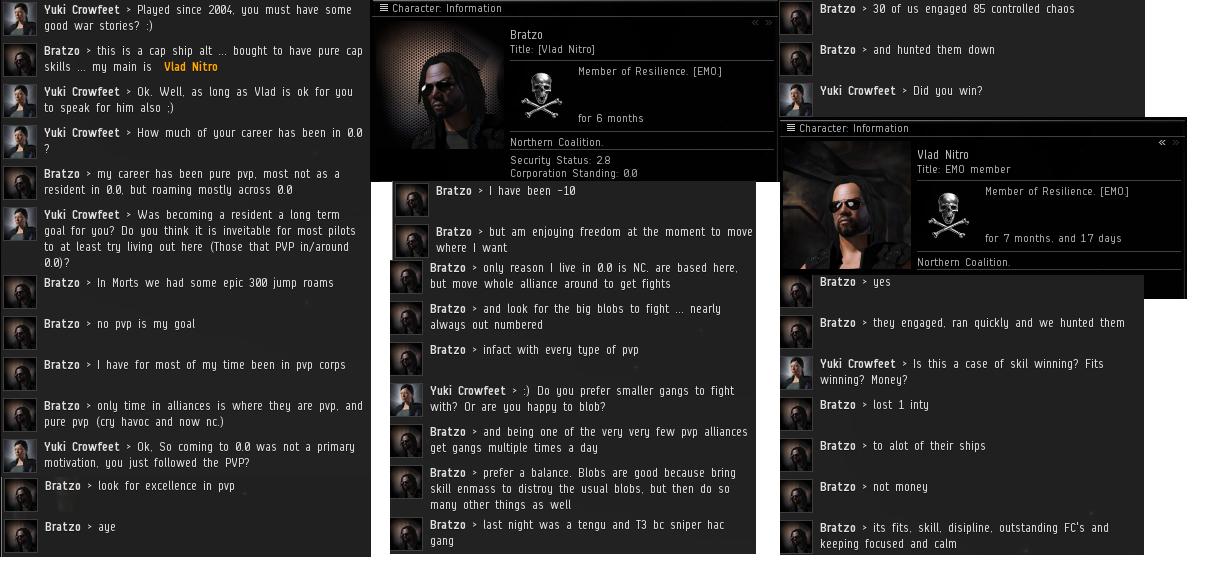Click Vlad Nitro's large character portrait

coord(846,207)
